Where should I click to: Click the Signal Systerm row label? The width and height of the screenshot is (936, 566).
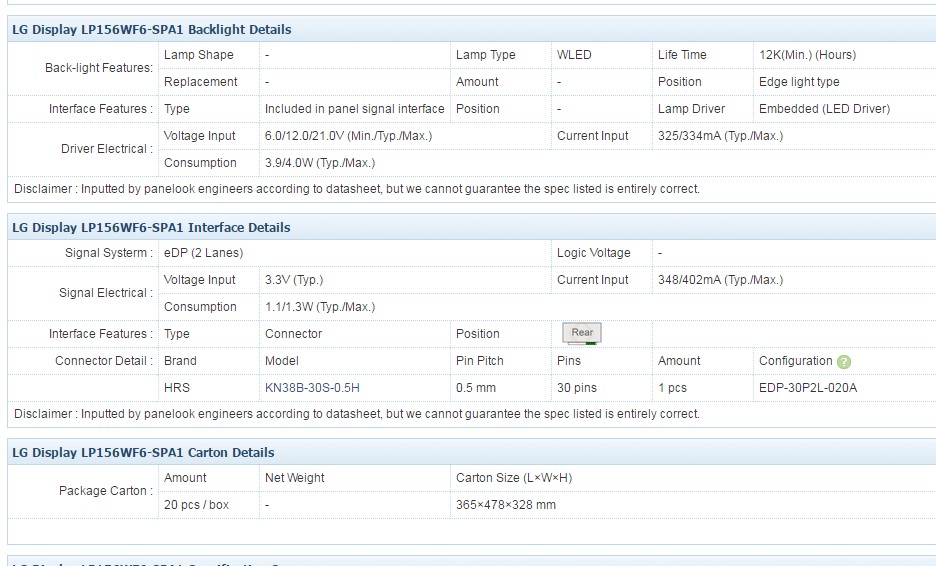click(x=109, y=253)
